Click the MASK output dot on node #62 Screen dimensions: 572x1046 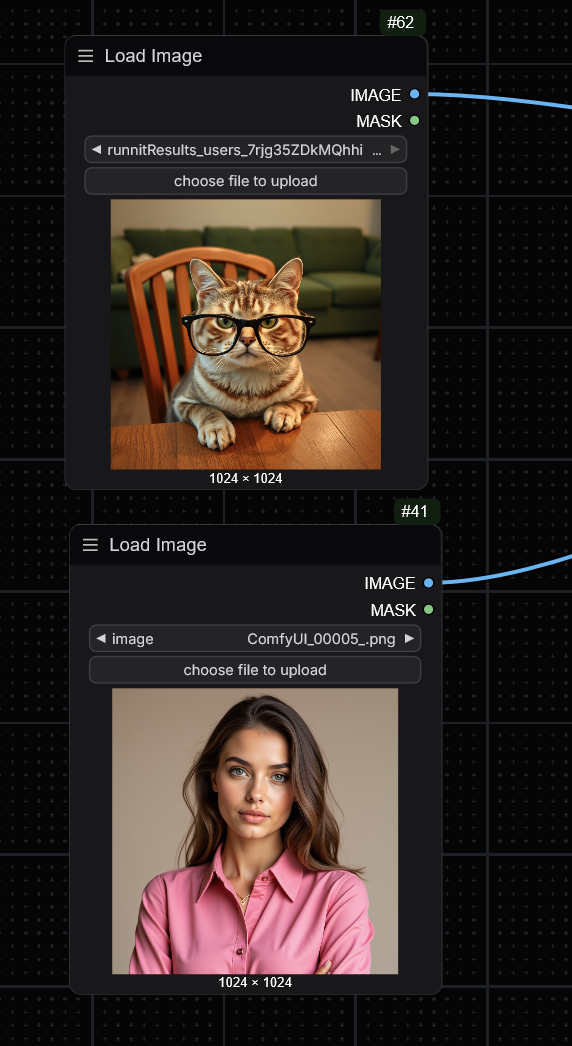click(x=414, y=121)
